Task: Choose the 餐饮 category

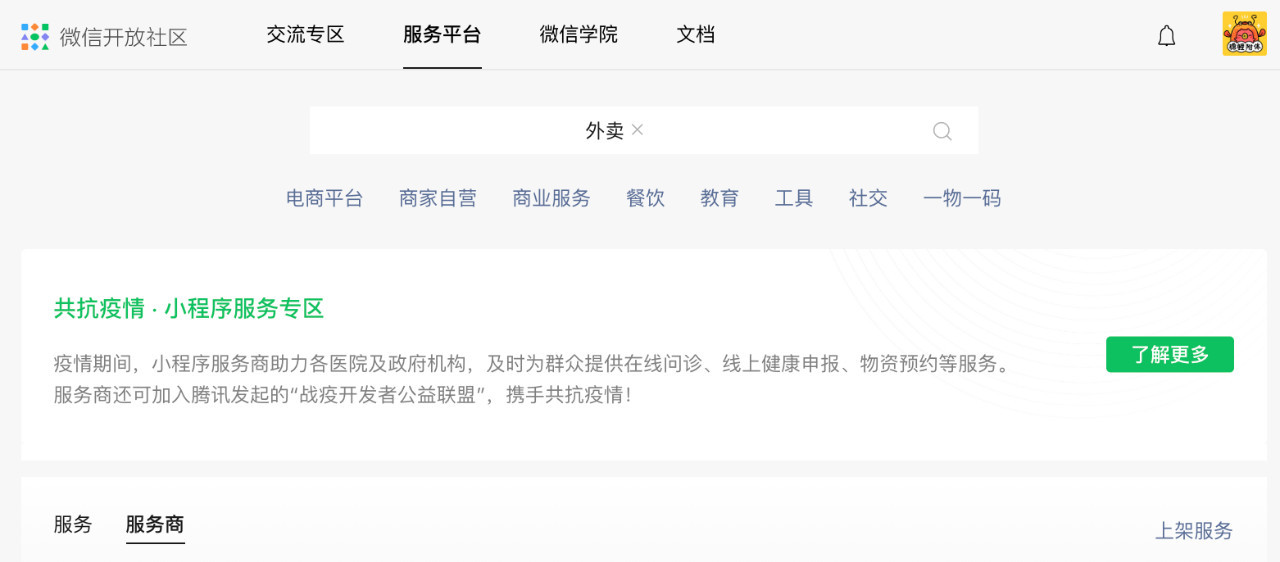Action: pos(646,198)
